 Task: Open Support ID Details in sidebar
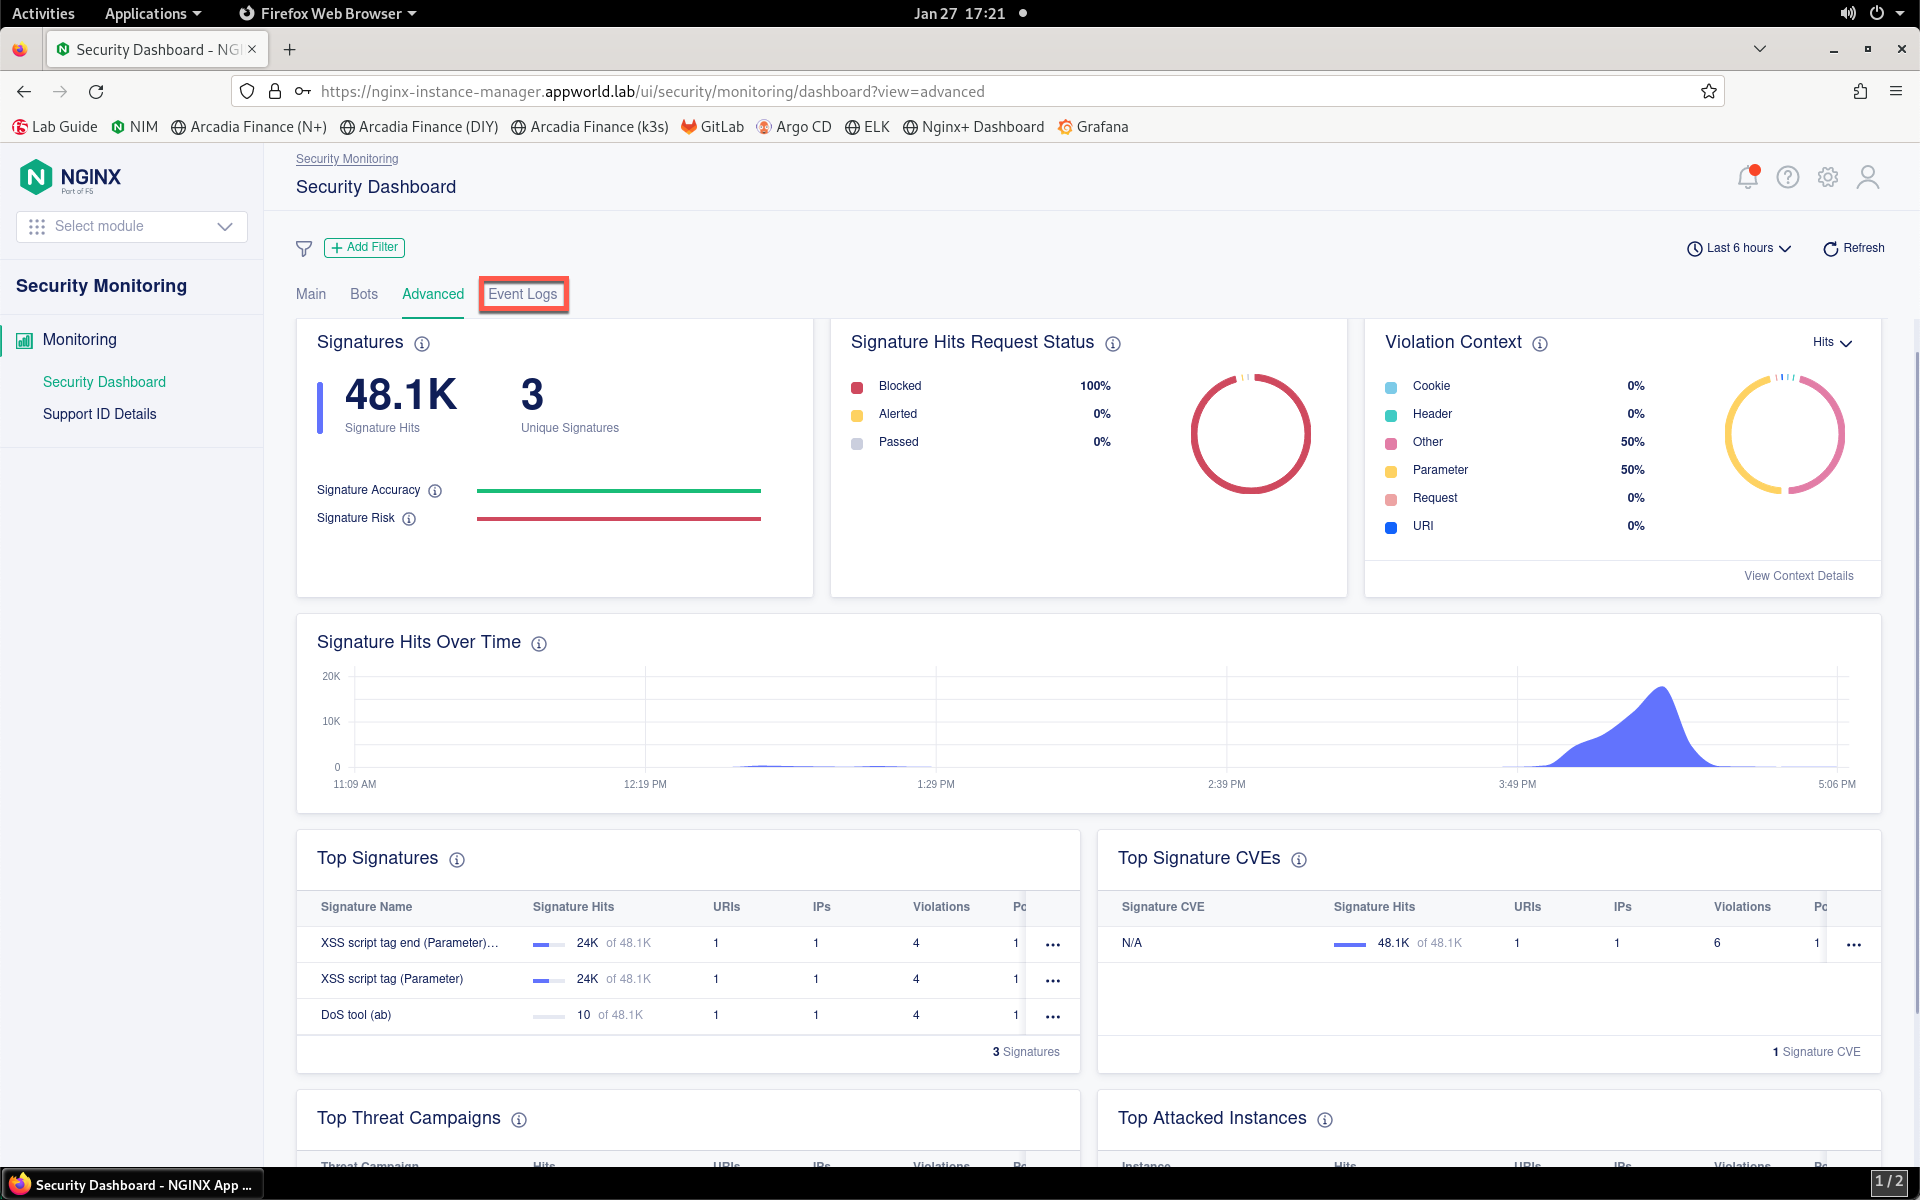click(x=100, y=415)
